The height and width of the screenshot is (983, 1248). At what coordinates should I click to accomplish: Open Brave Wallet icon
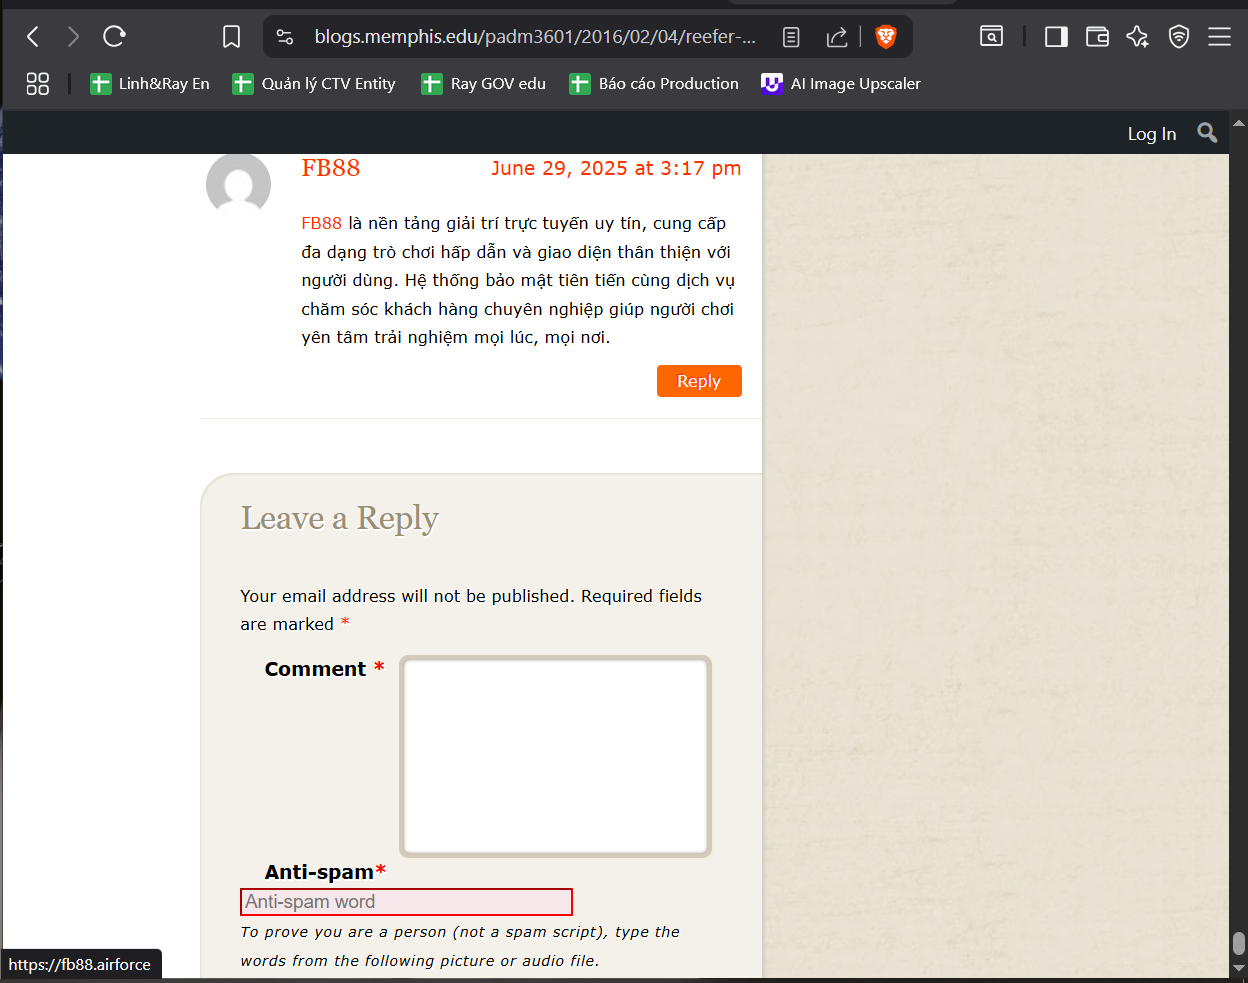click(1097, 37)
